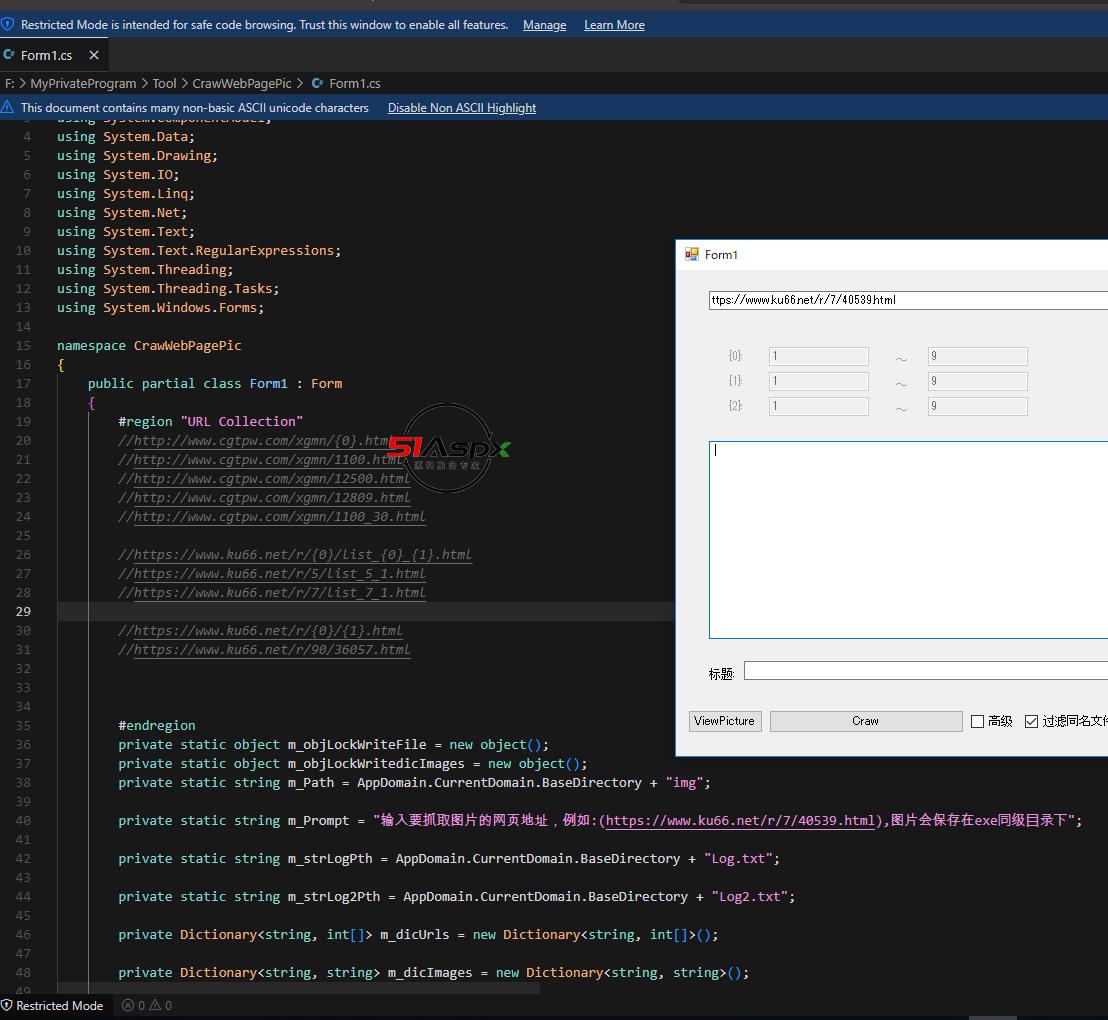The width and height of the screenshot is (1108, 1020).
Task: Click the #region "URL Collection" line
Action: (211, 421)
